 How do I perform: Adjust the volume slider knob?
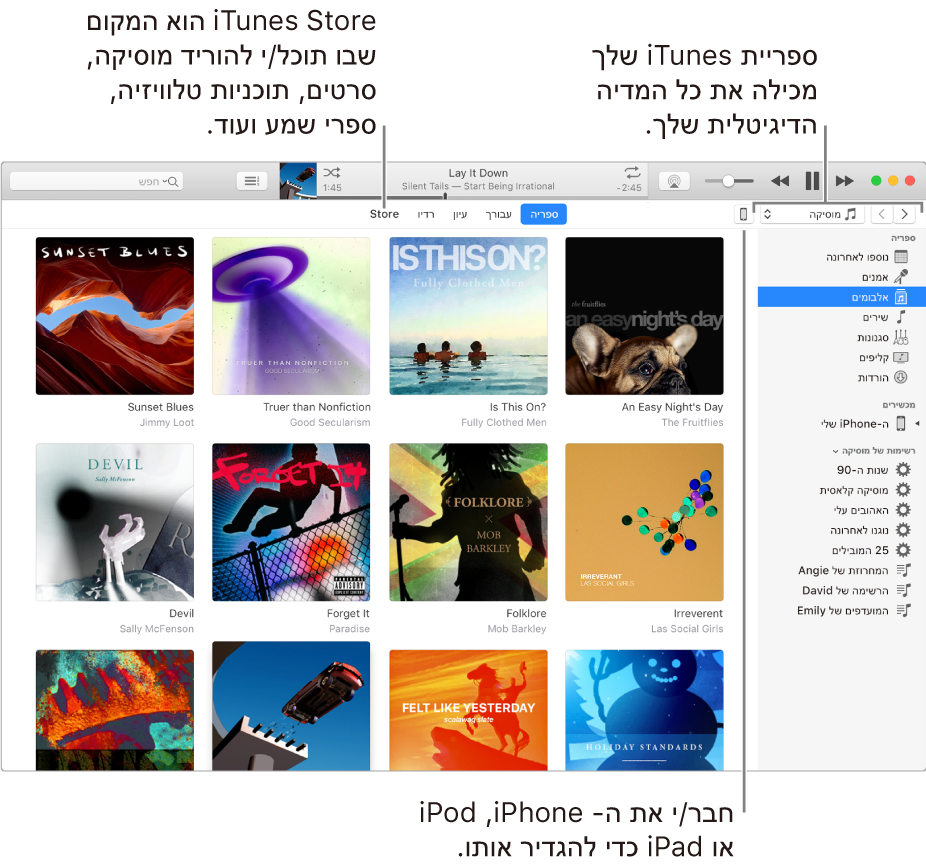point(728,181)
